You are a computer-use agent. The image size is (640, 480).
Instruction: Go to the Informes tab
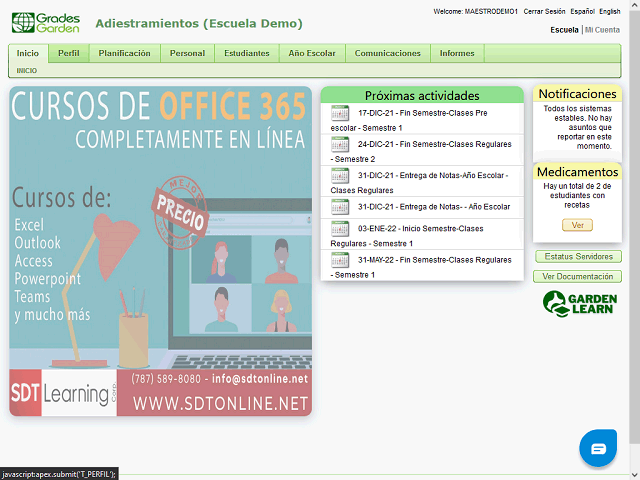point(457,53)
